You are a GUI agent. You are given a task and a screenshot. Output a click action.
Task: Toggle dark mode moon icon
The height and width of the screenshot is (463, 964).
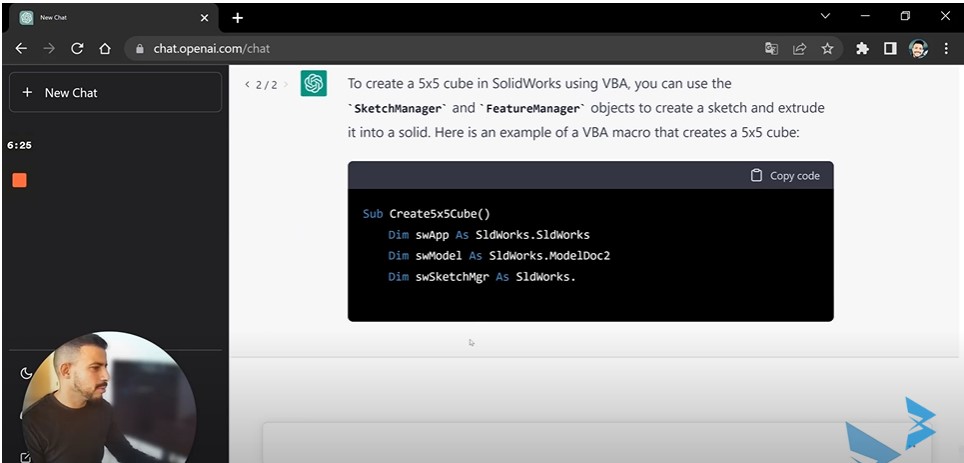point(26,373)
